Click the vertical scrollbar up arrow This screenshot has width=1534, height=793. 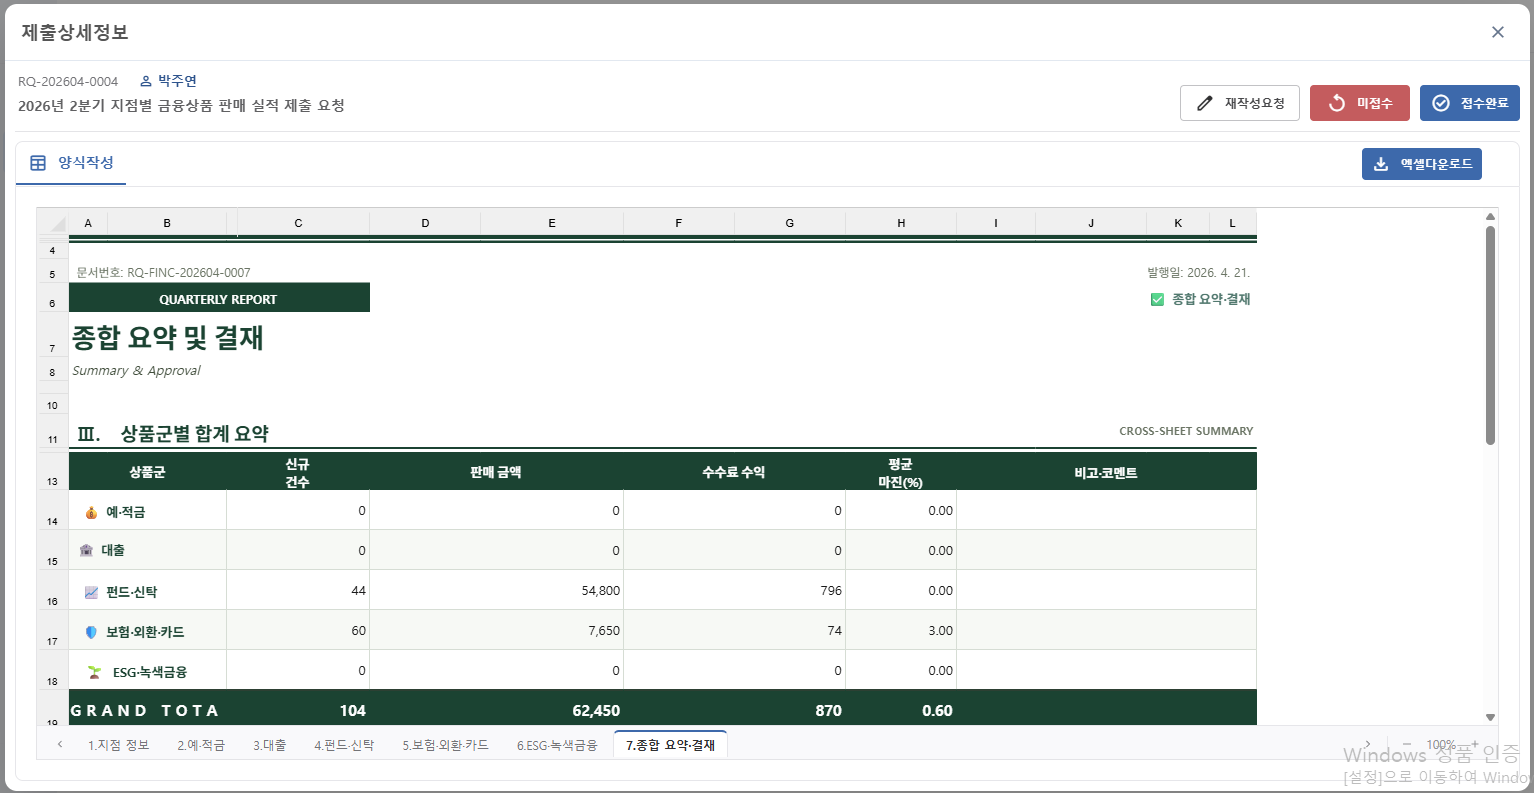pos(1490,216)
